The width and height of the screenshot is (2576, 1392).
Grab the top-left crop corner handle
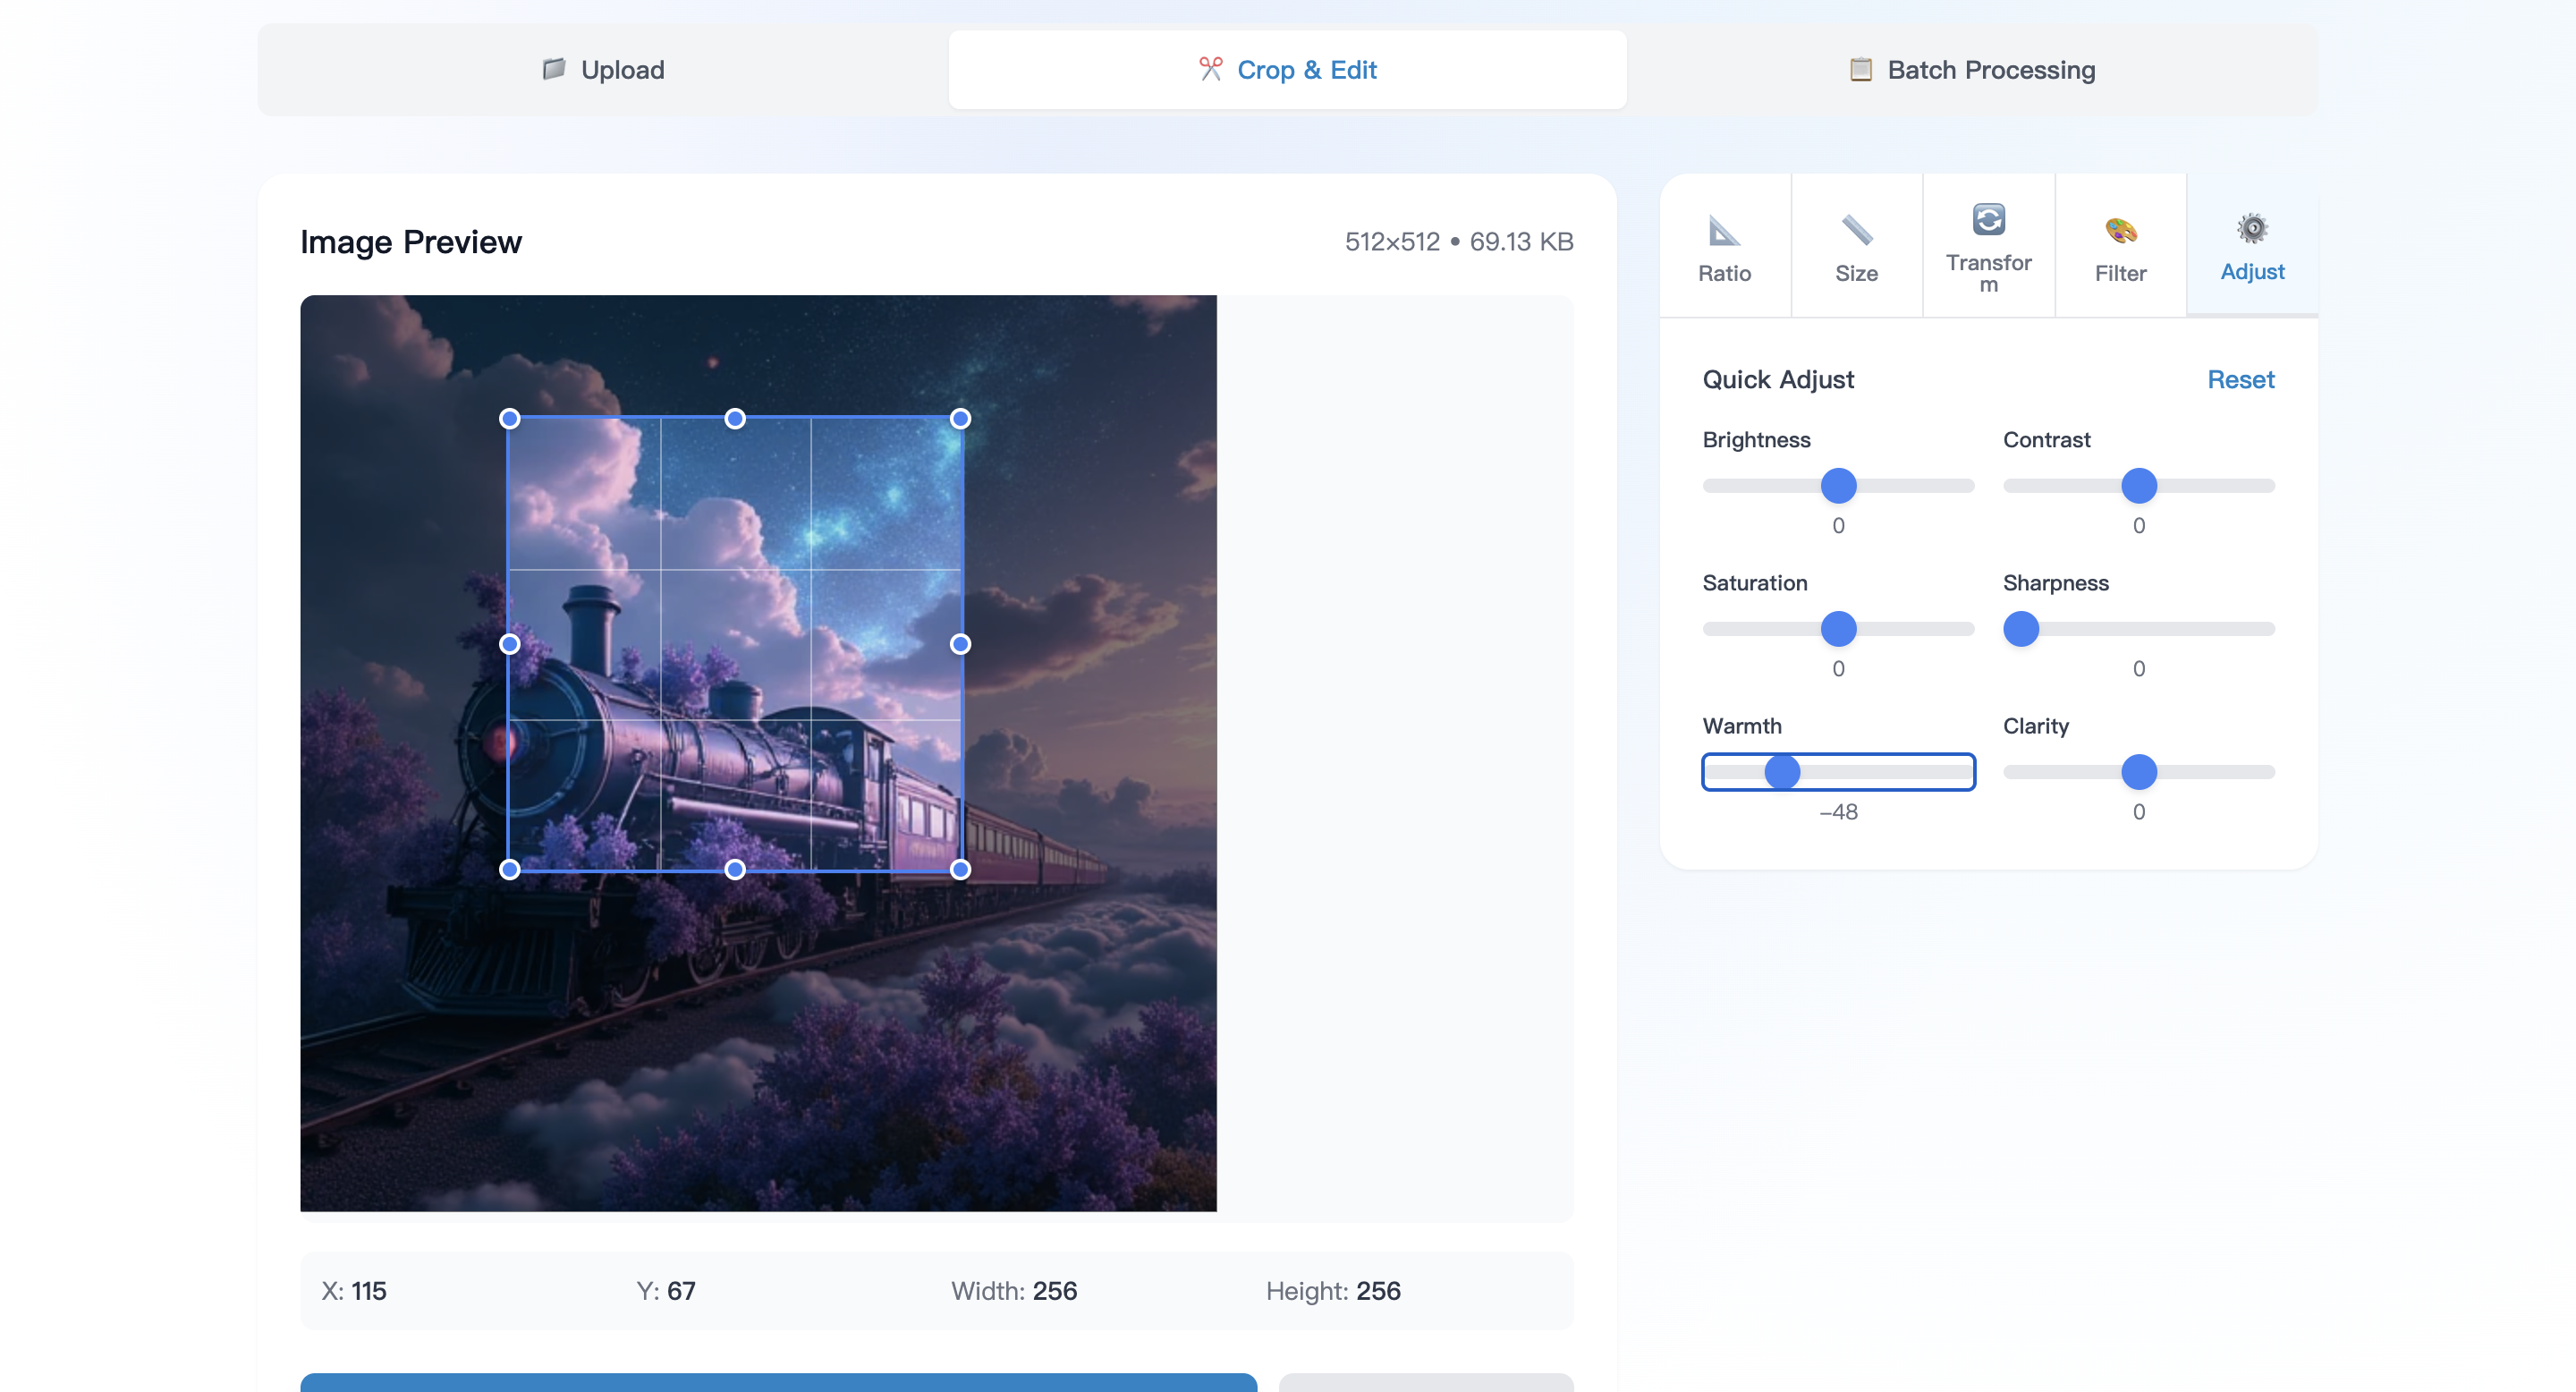coord(511,419)
